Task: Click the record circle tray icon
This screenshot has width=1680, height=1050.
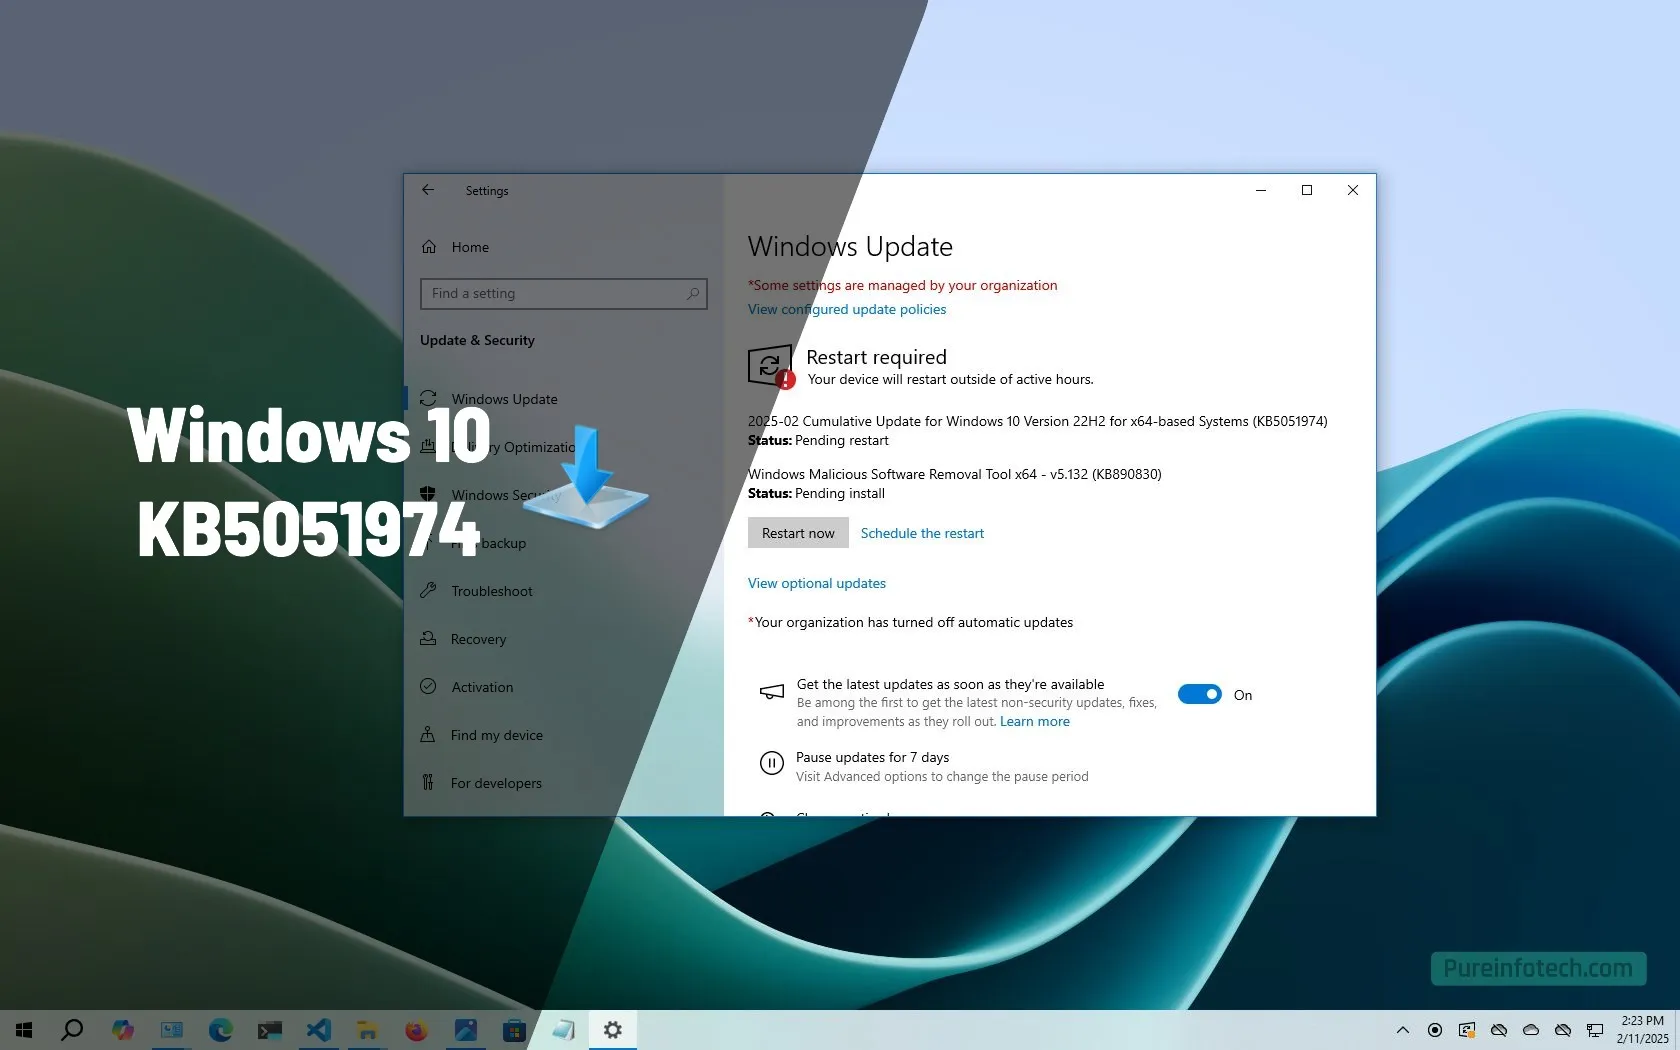Action: [x=1435, y=1030]
